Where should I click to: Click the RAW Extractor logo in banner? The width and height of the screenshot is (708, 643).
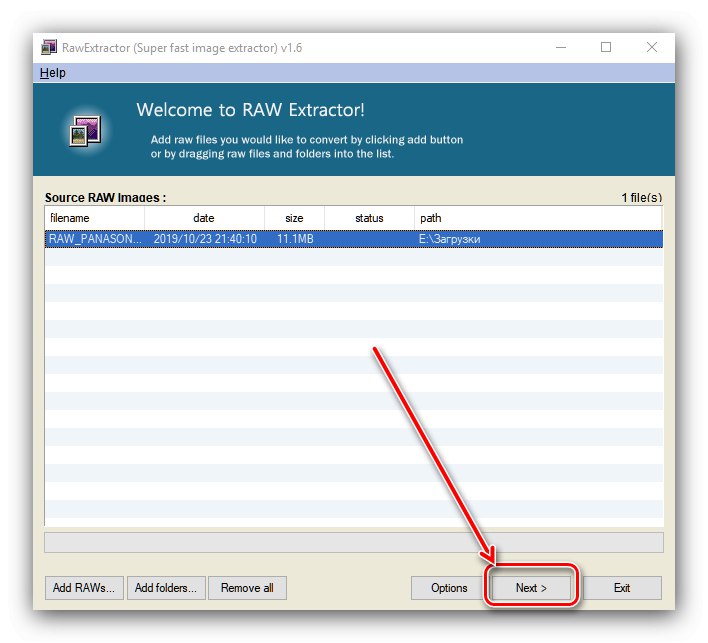[x=85, y=131]
